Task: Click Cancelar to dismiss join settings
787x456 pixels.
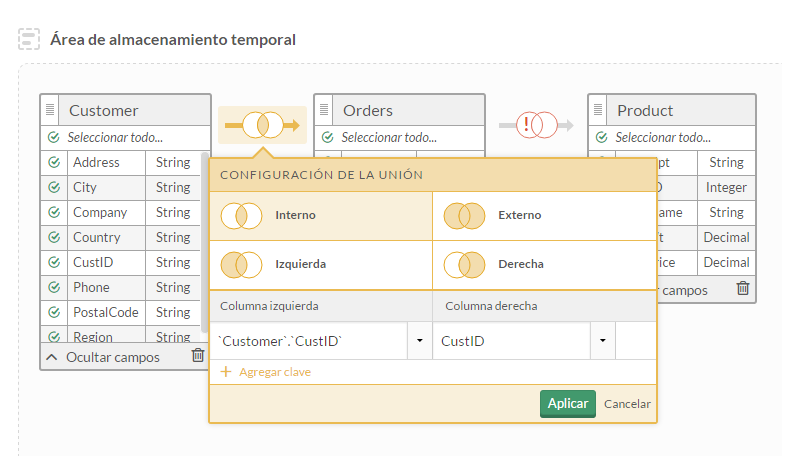Action: coord(627,404)
